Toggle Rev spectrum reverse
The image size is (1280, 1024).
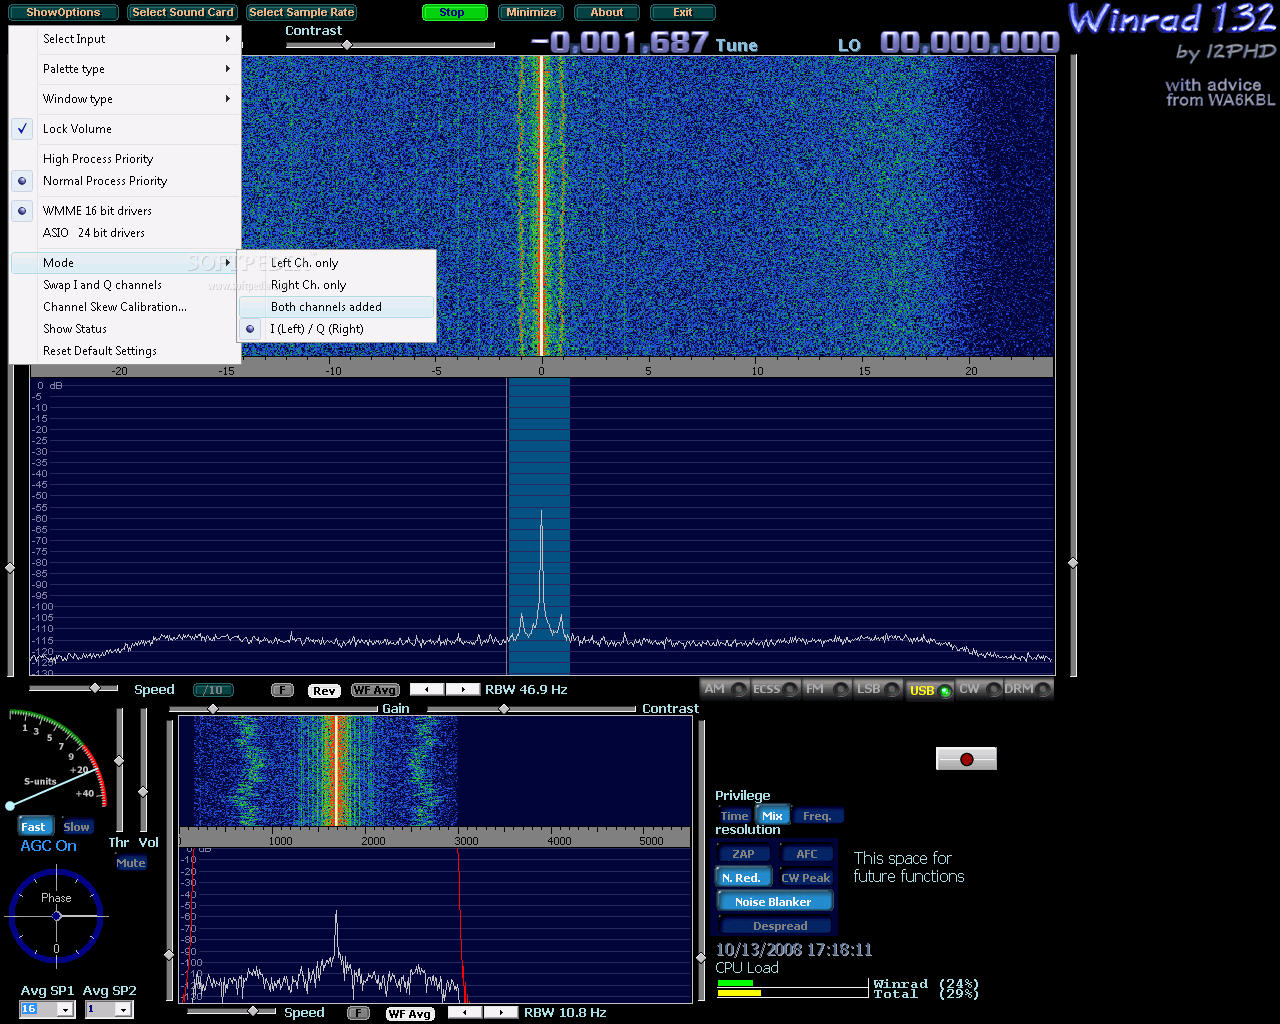[x=324, y=690]
